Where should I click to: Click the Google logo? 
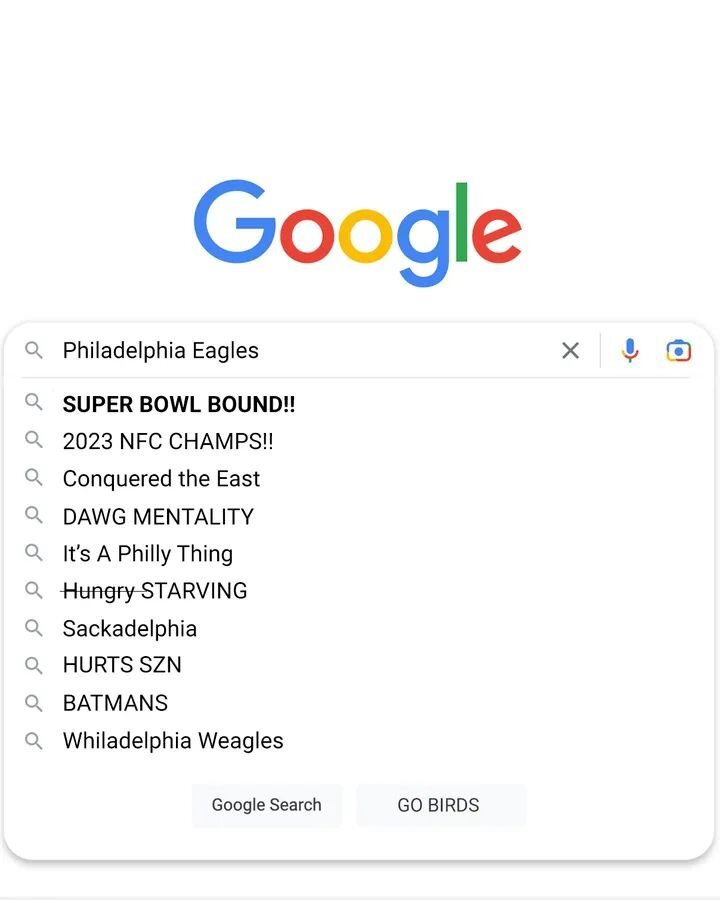click(358, 230)
